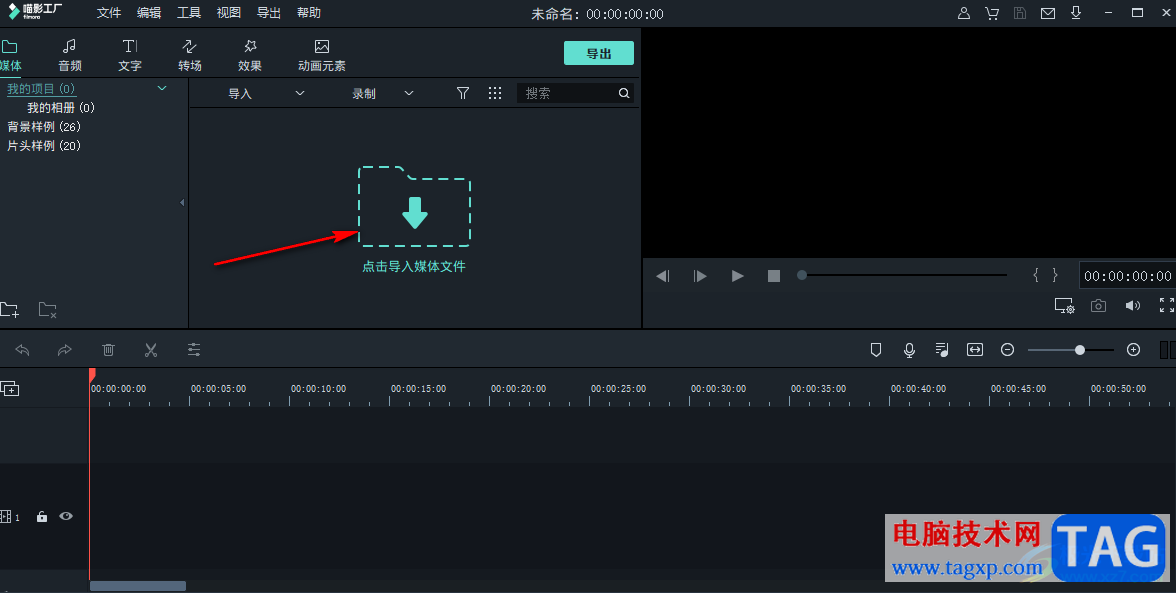The width and height of the screenshot is (1176, 593).
Task: Click the timeline zoom slider
Action: [x=1070, y=349]
